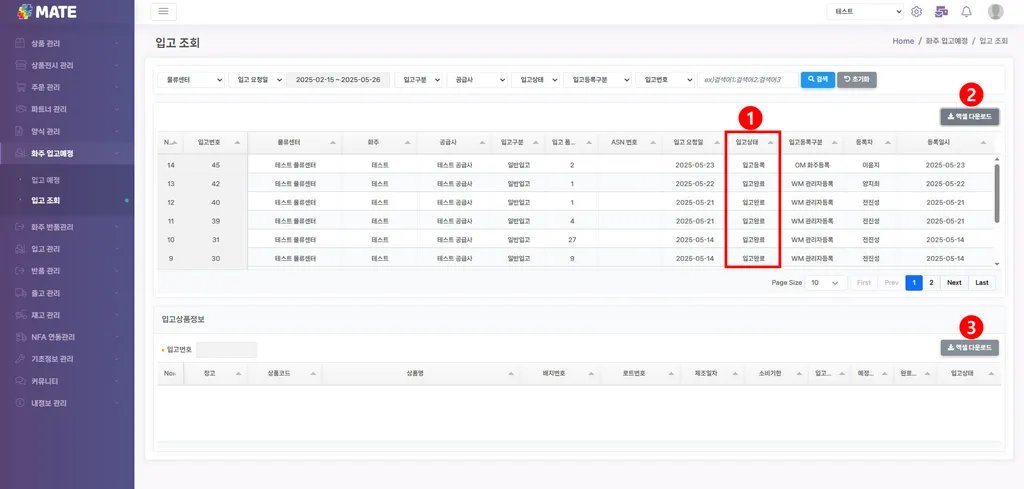Sort by the 등록일시 column arrow

point(984,142)
